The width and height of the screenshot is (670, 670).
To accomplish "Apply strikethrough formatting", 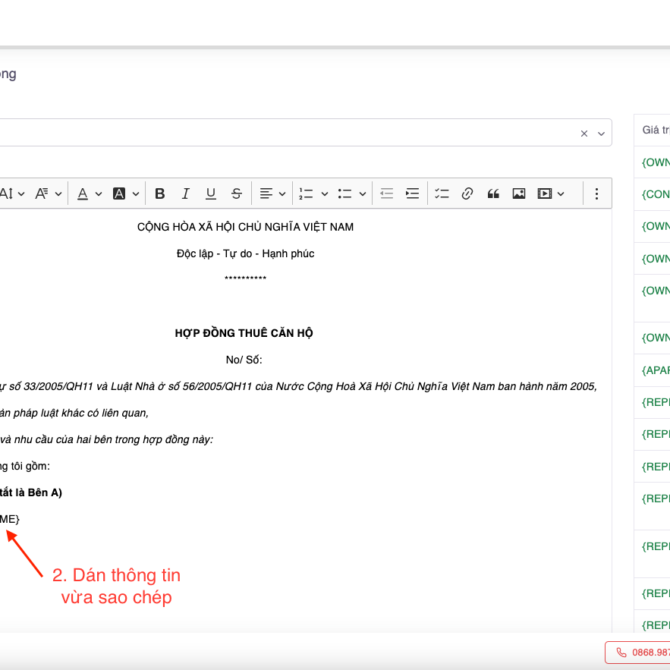I will coord(237,194).
